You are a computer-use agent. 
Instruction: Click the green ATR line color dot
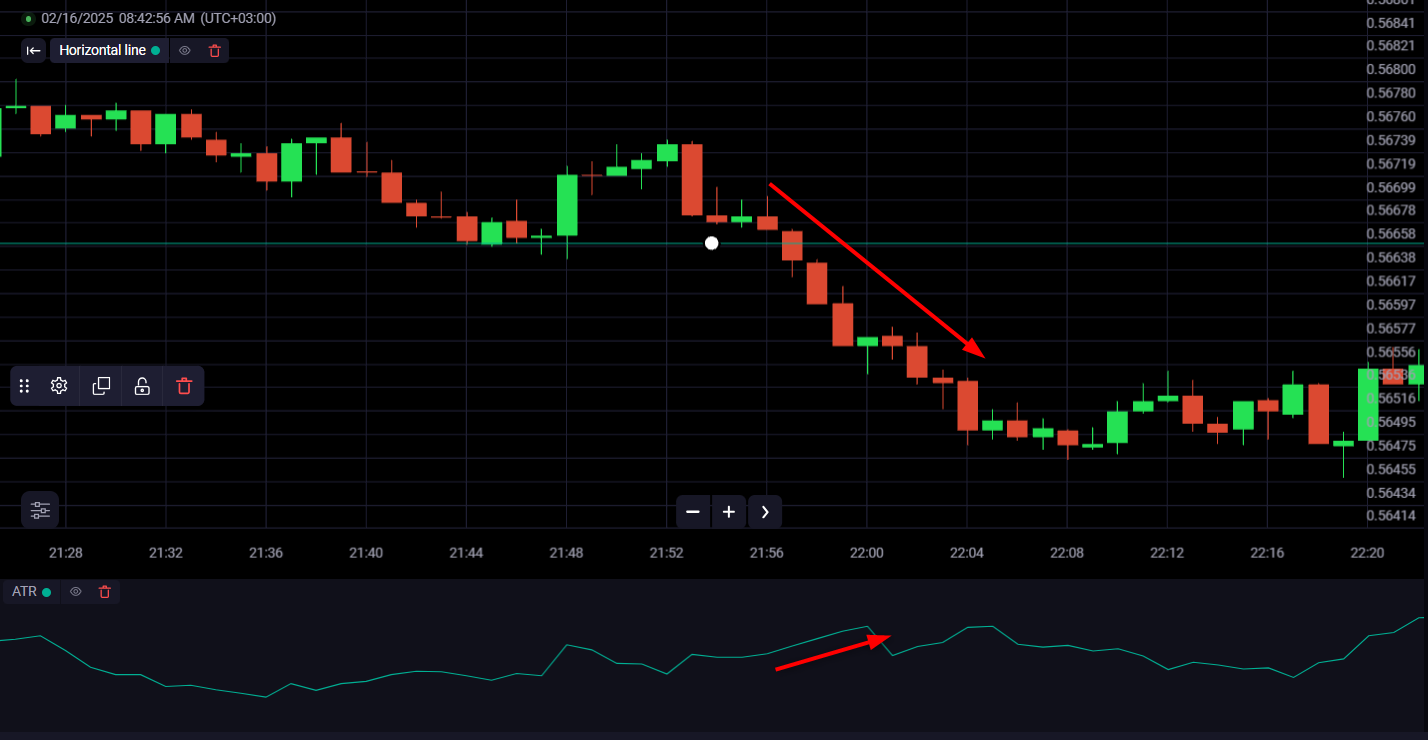[x=47, y=592]
